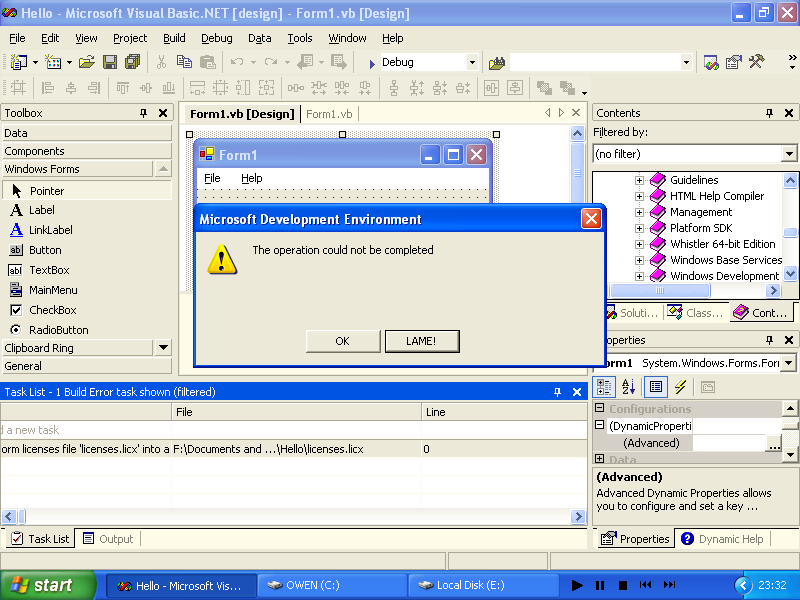Open the Build menu
This screenshot has width=800, height=600.
pyautogui.click(x=174, y=38)
